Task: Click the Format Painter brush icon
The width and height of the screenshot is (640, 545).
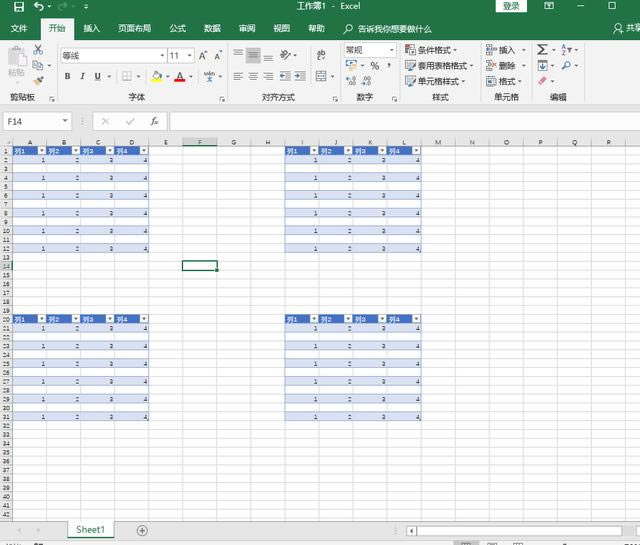Action: pos(38,80)
